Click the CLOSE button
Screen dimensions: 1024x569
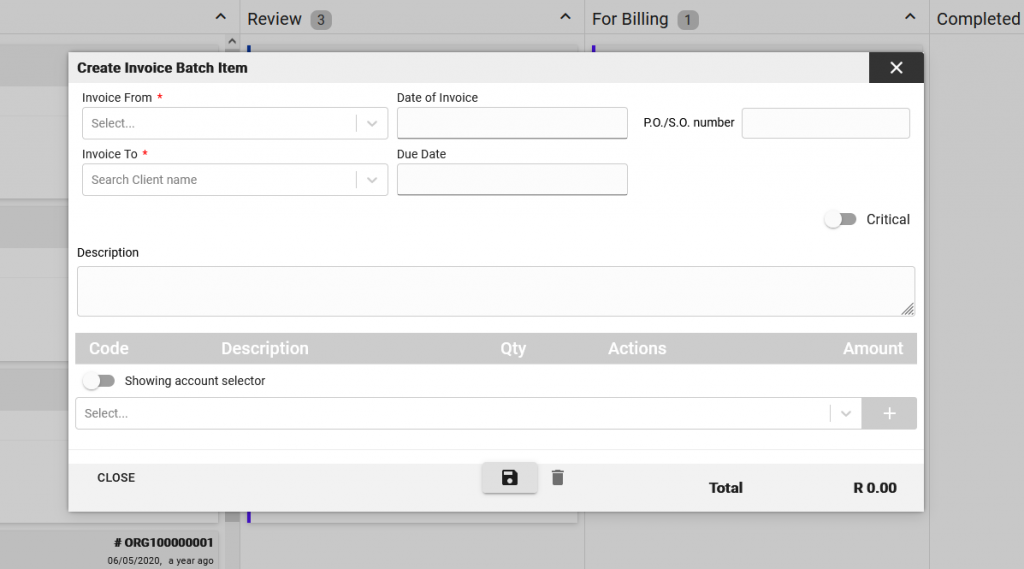tap(116, 478)
